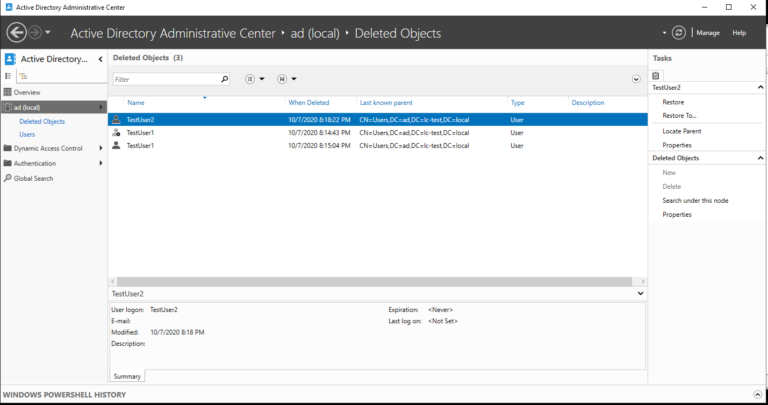Expand Authentication submenu arrow
This screenshot has height=405, width=768.
tap(101, 163)
